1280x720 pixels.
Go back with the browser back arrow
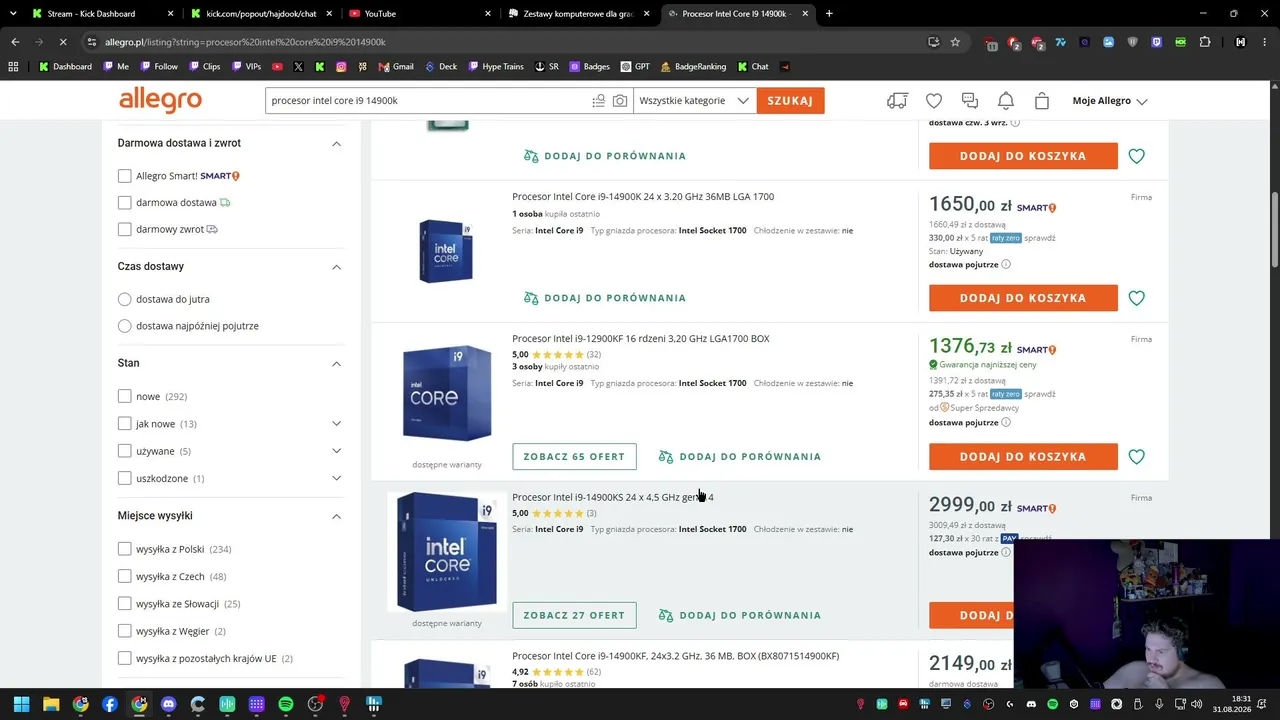(x=15, y=42)
